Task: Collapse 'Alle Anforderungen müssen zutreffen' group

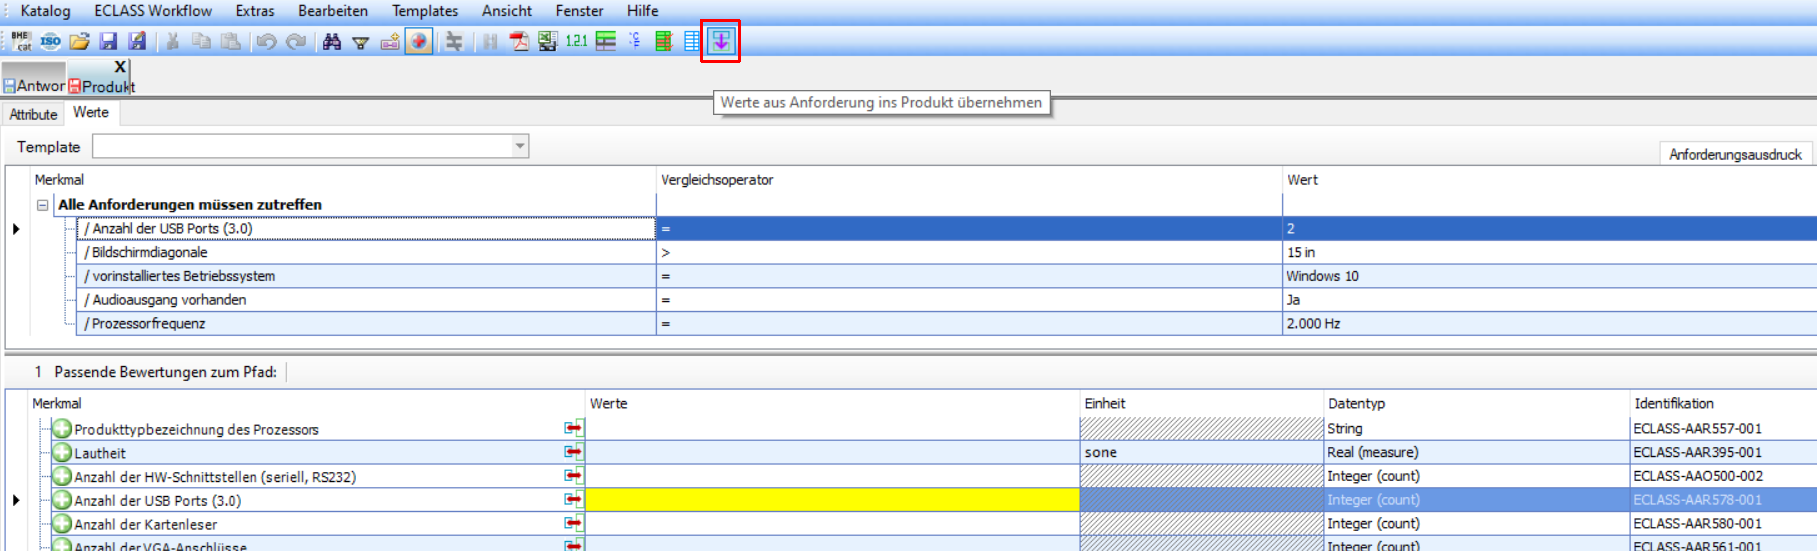Action: 43,205
